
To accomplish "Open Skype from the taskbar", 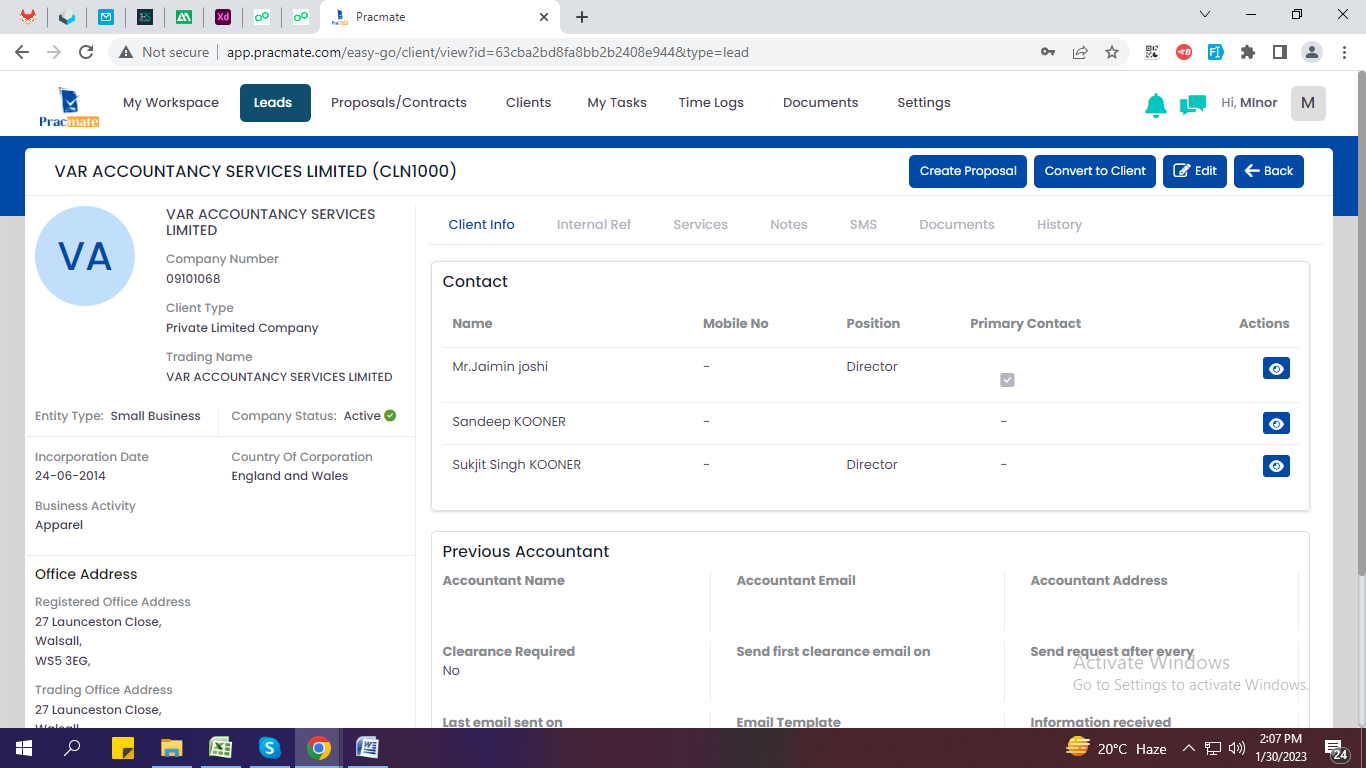I will (269, 748).
